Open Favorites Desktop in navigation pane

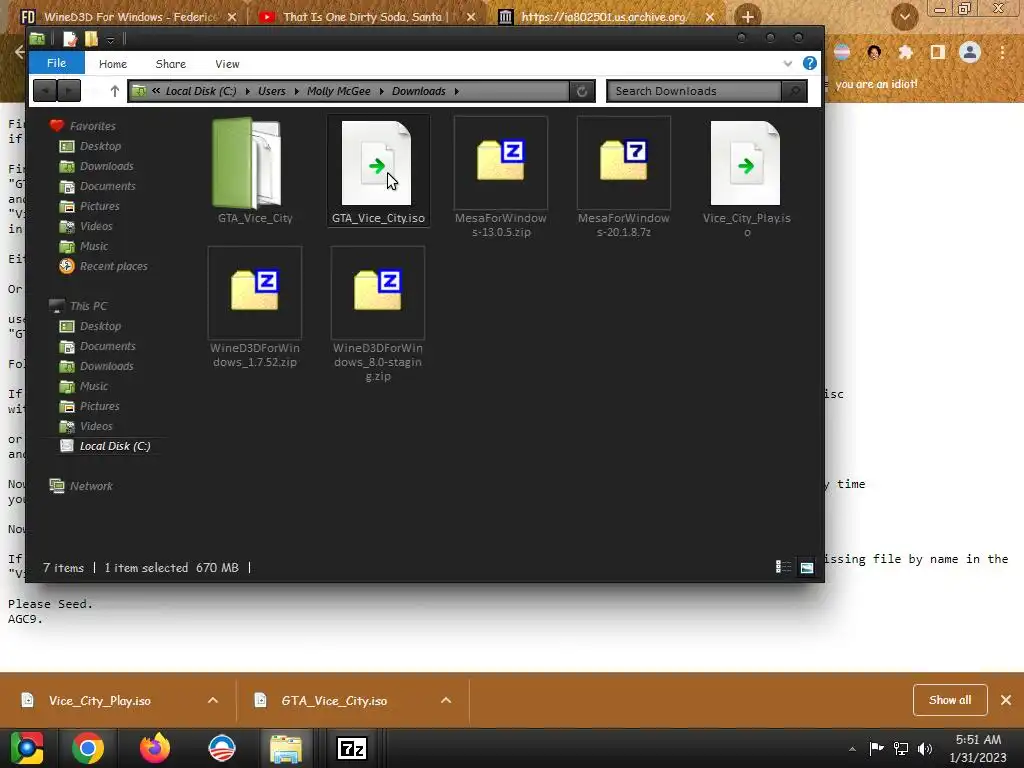click(100, 146)
